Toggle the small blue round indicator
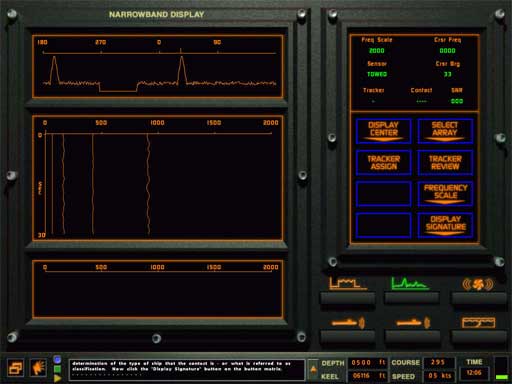The image size is (512, 384). 57,359
